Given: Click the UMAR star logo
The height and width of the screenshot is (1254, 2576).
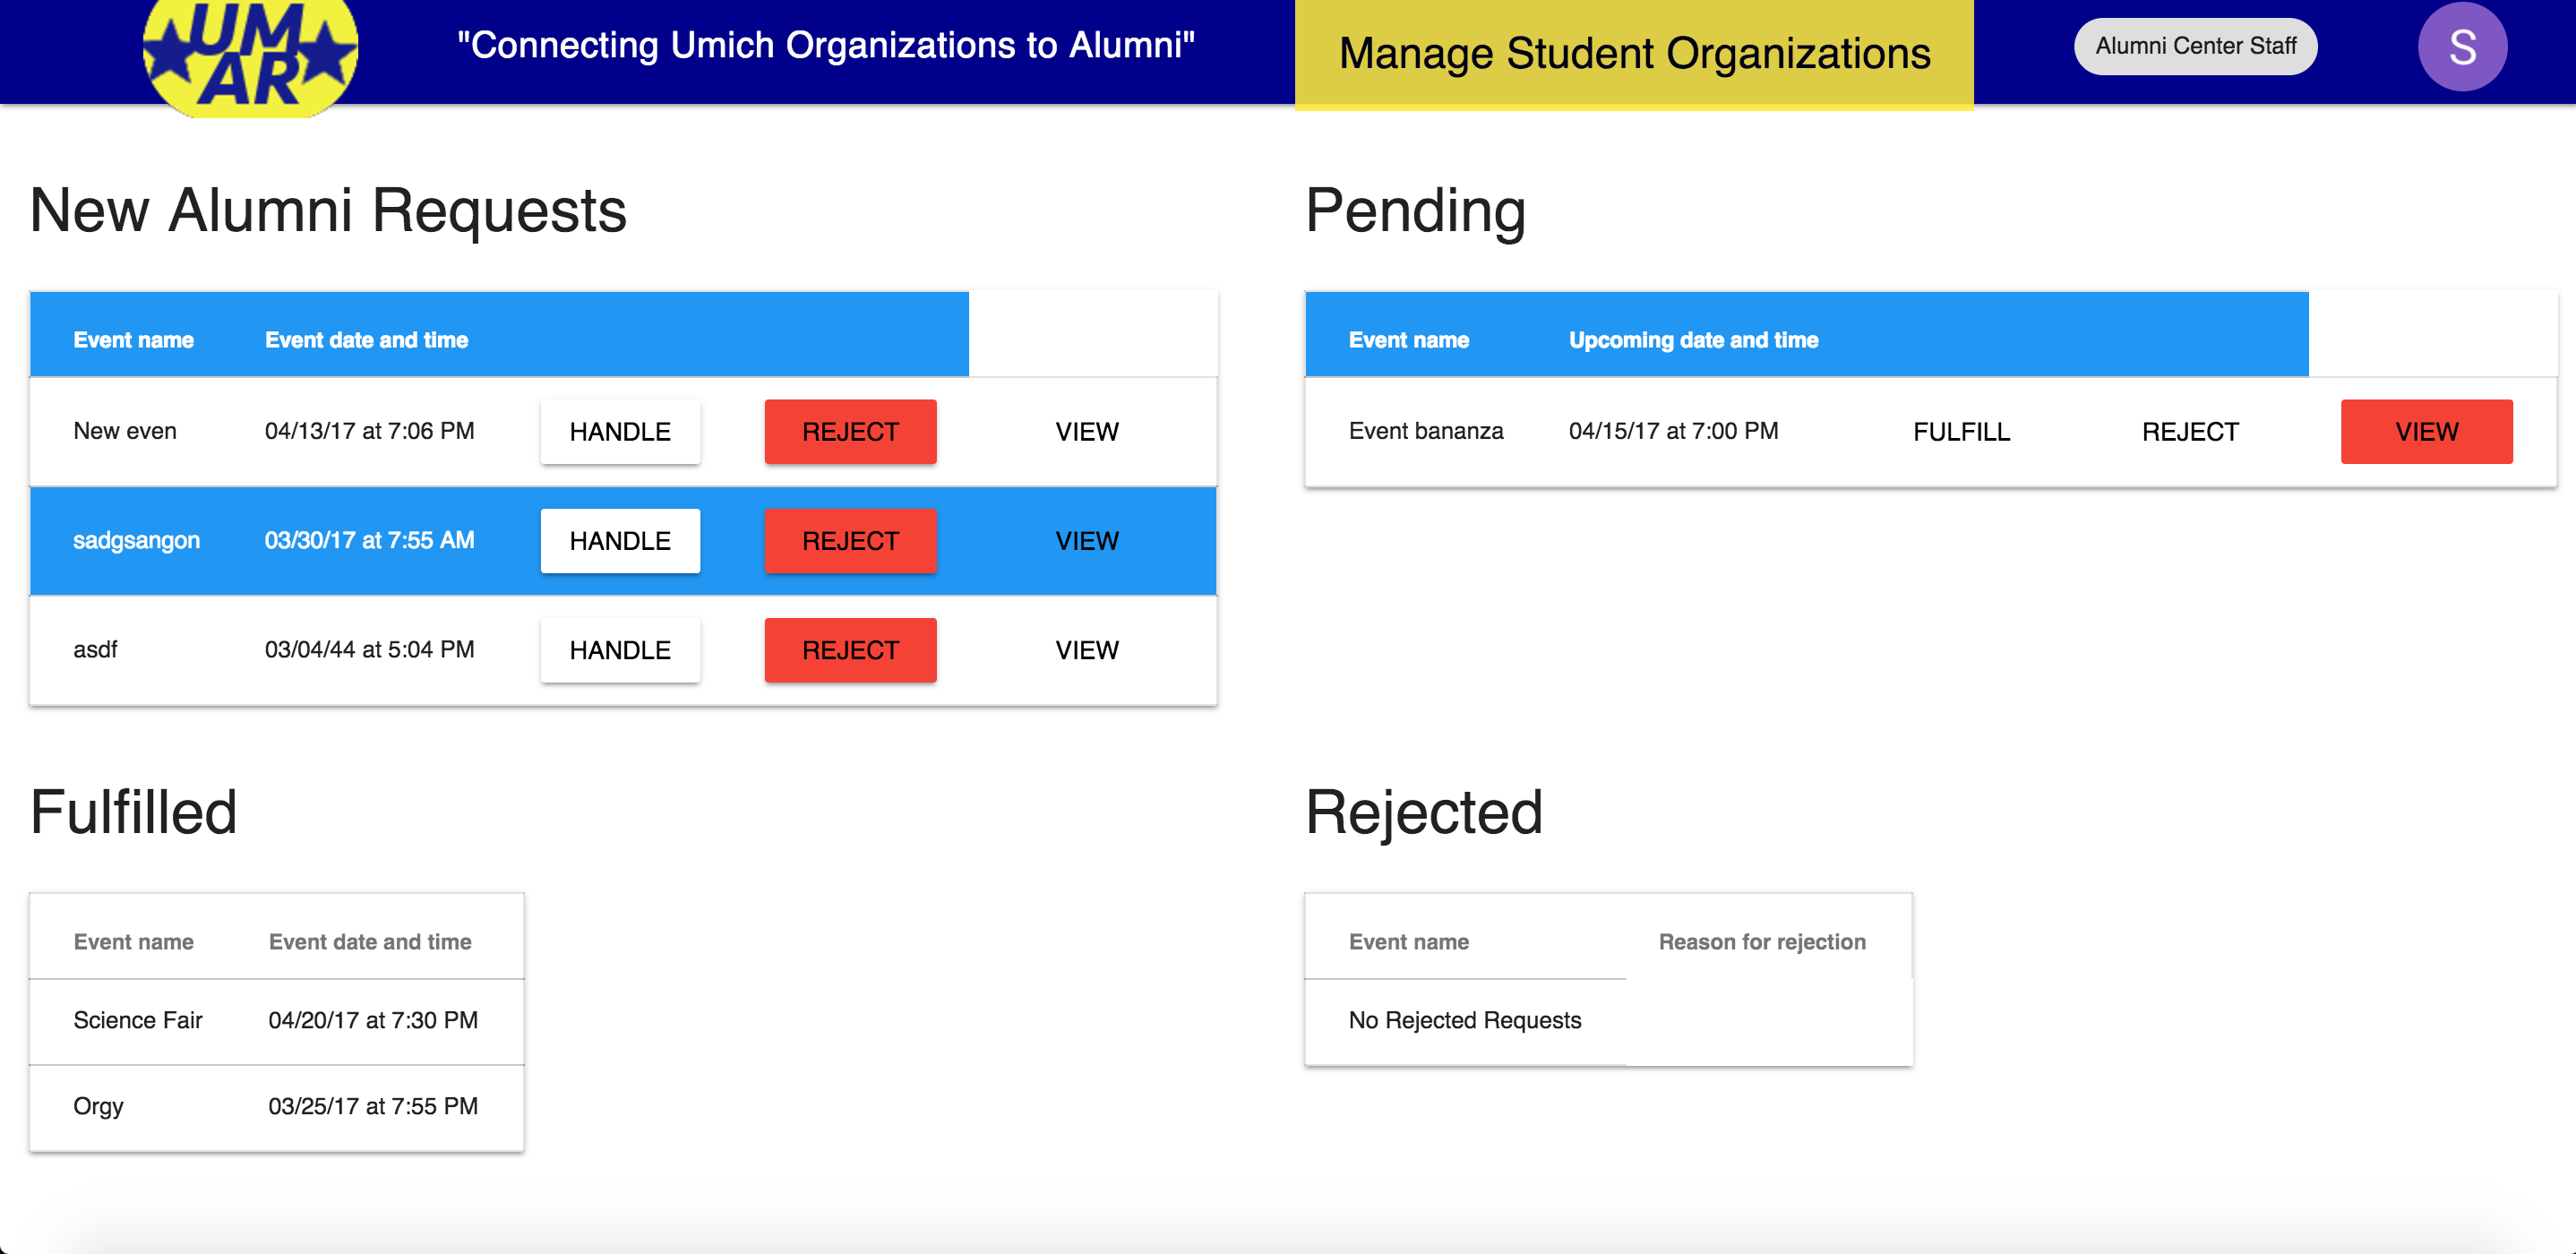Looking at the screenshot, I should tap(250, 55).
